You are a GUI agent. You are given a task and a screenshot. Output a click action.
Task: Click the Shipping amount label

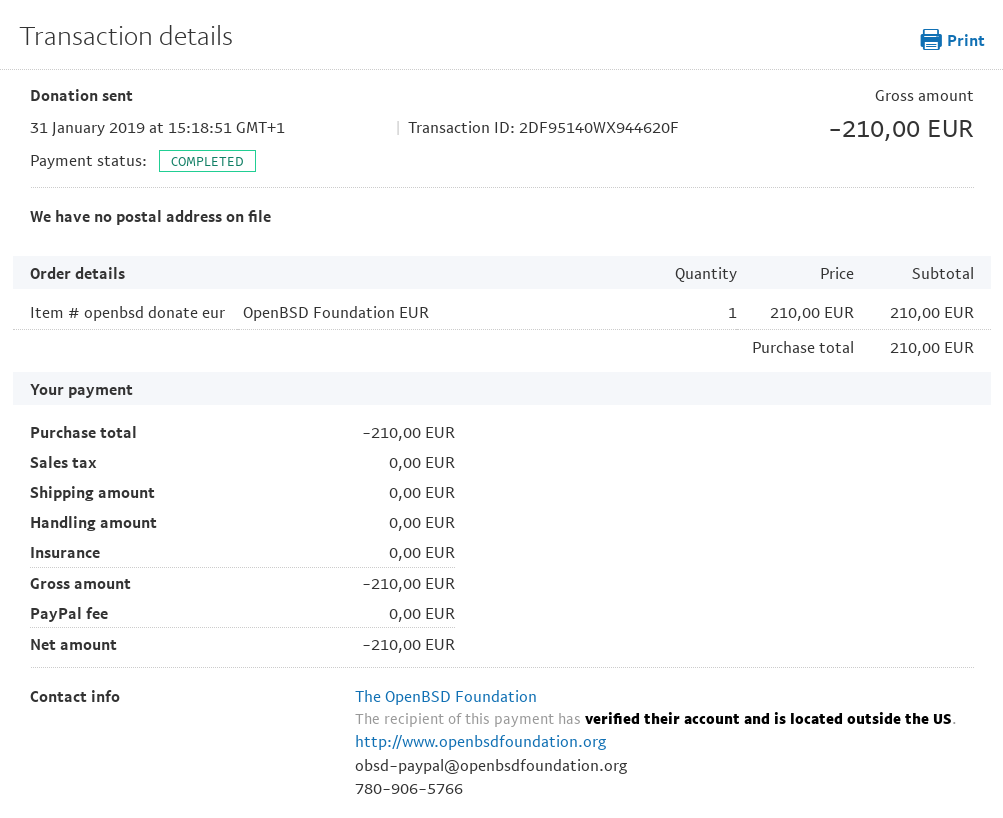click(x=92, y=493)
